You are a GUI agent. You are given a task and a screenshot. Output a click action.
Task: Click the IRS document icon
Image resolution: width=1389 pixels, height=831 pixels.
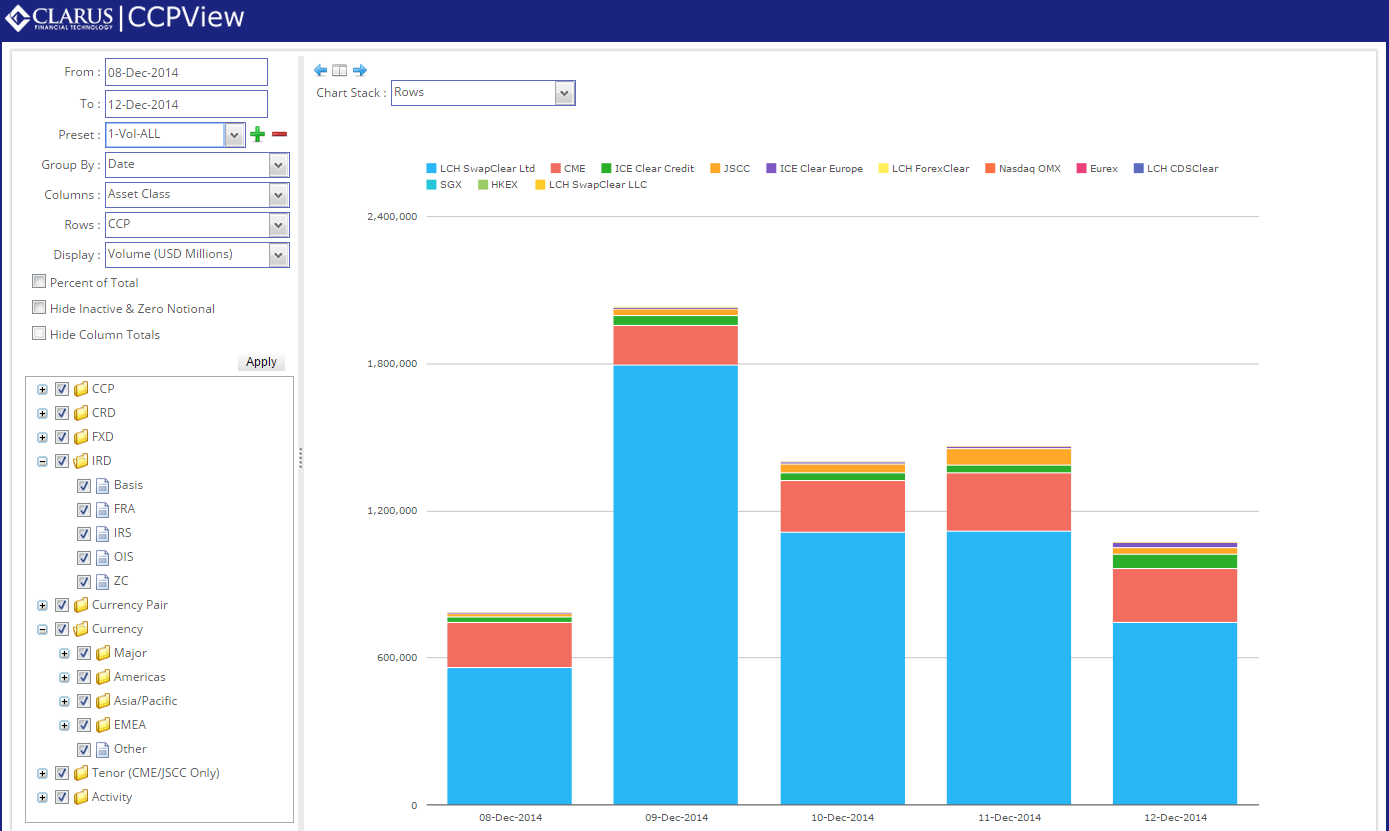102,533
